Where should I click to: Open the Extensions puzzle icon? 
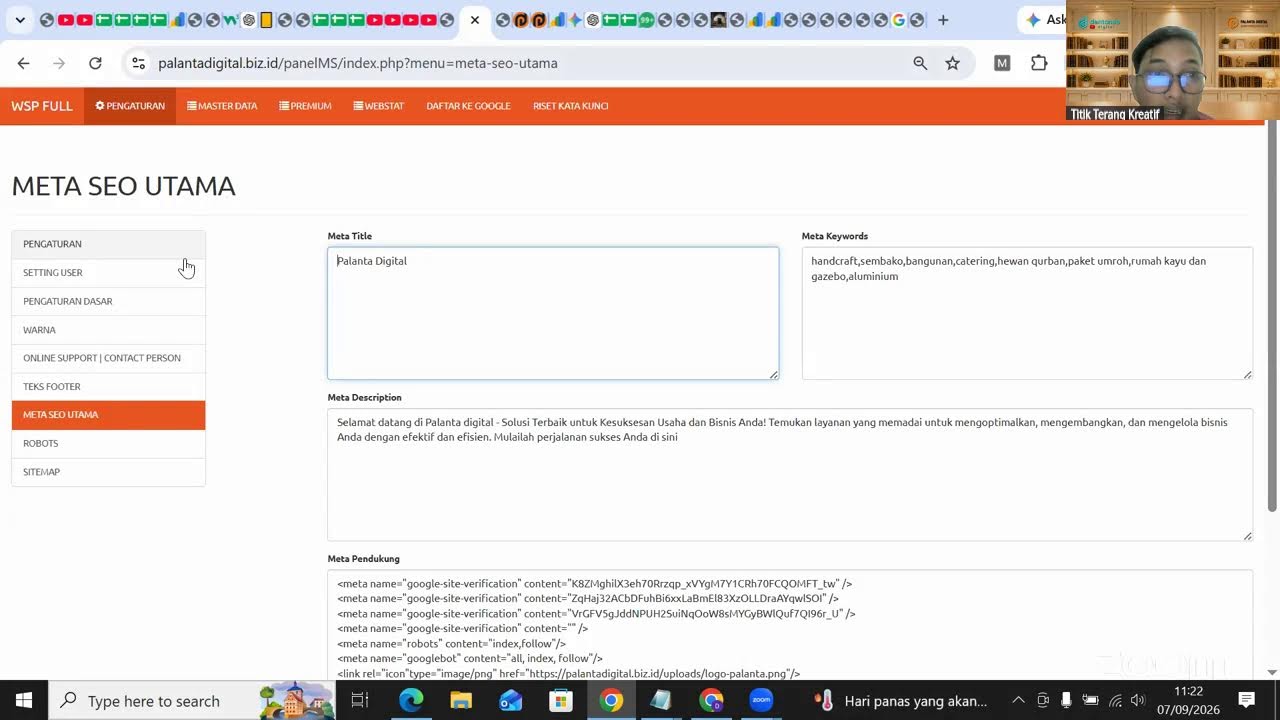(x=1039, y=63)
